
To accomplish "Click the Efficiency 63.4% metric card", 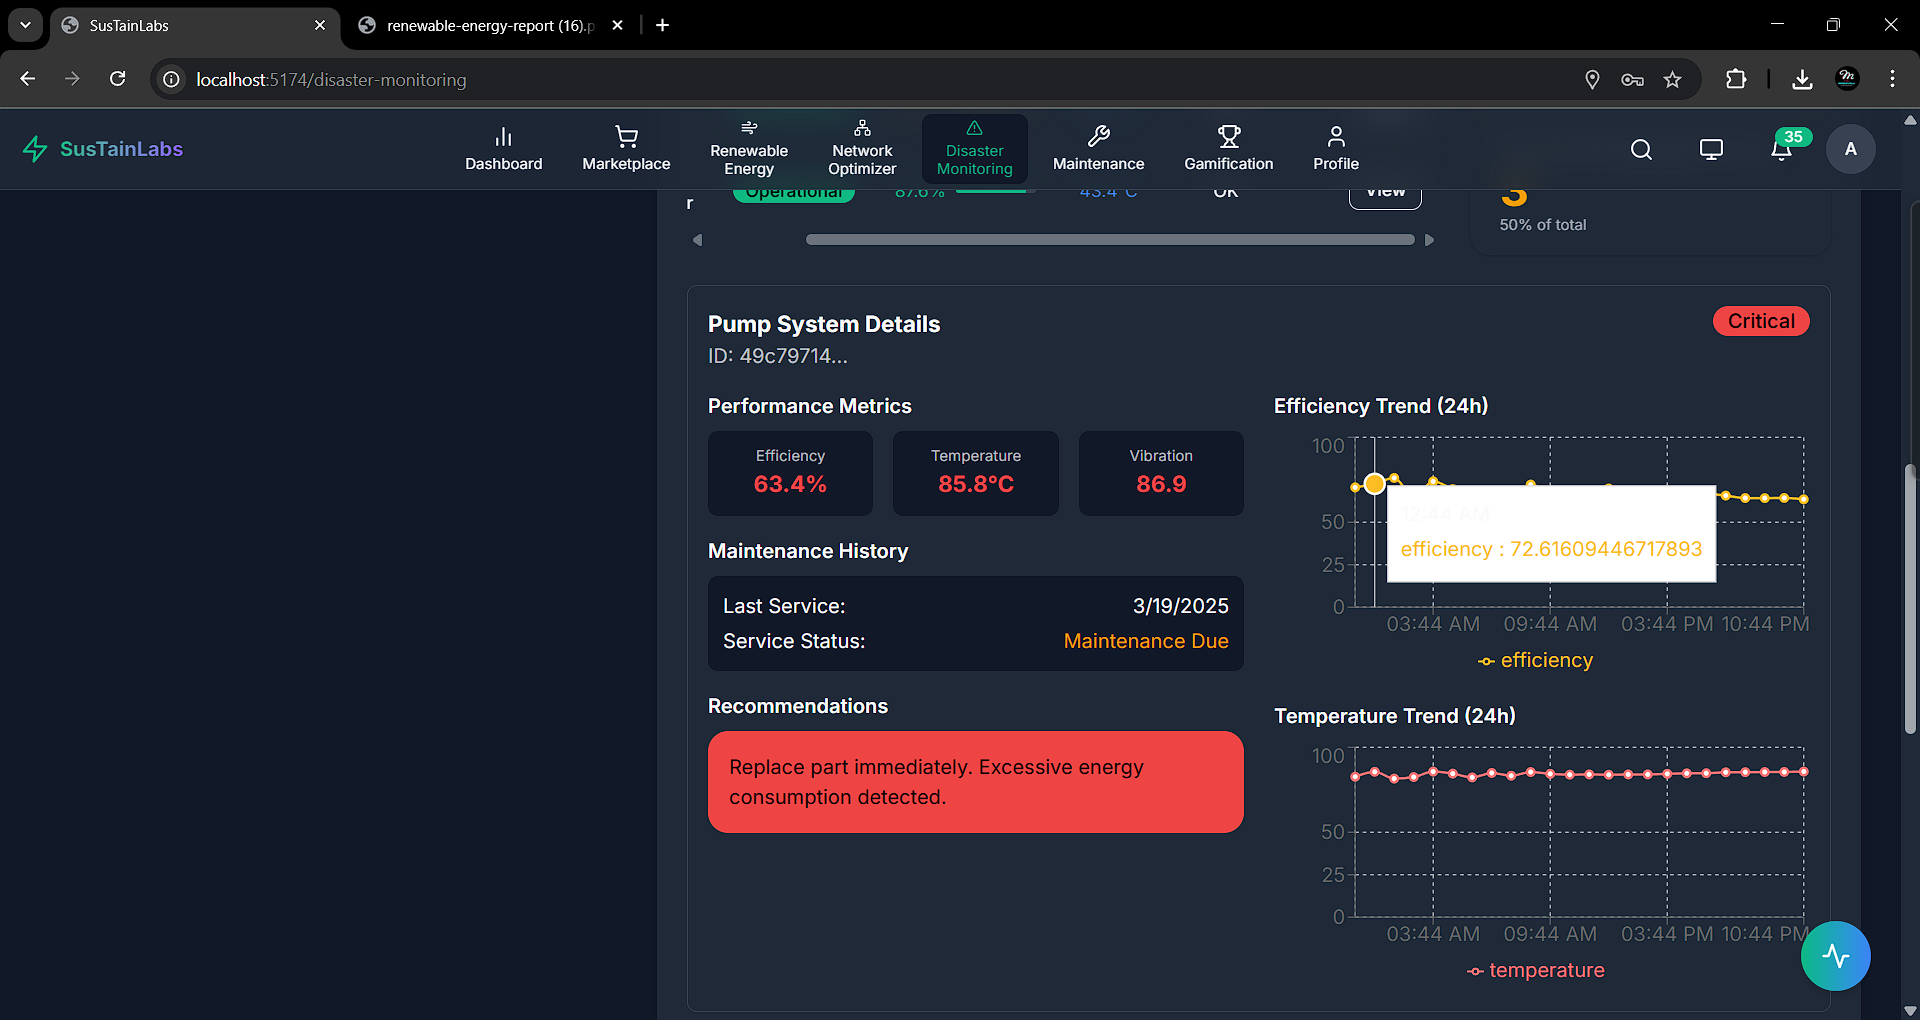I will [x=790, y=473].
